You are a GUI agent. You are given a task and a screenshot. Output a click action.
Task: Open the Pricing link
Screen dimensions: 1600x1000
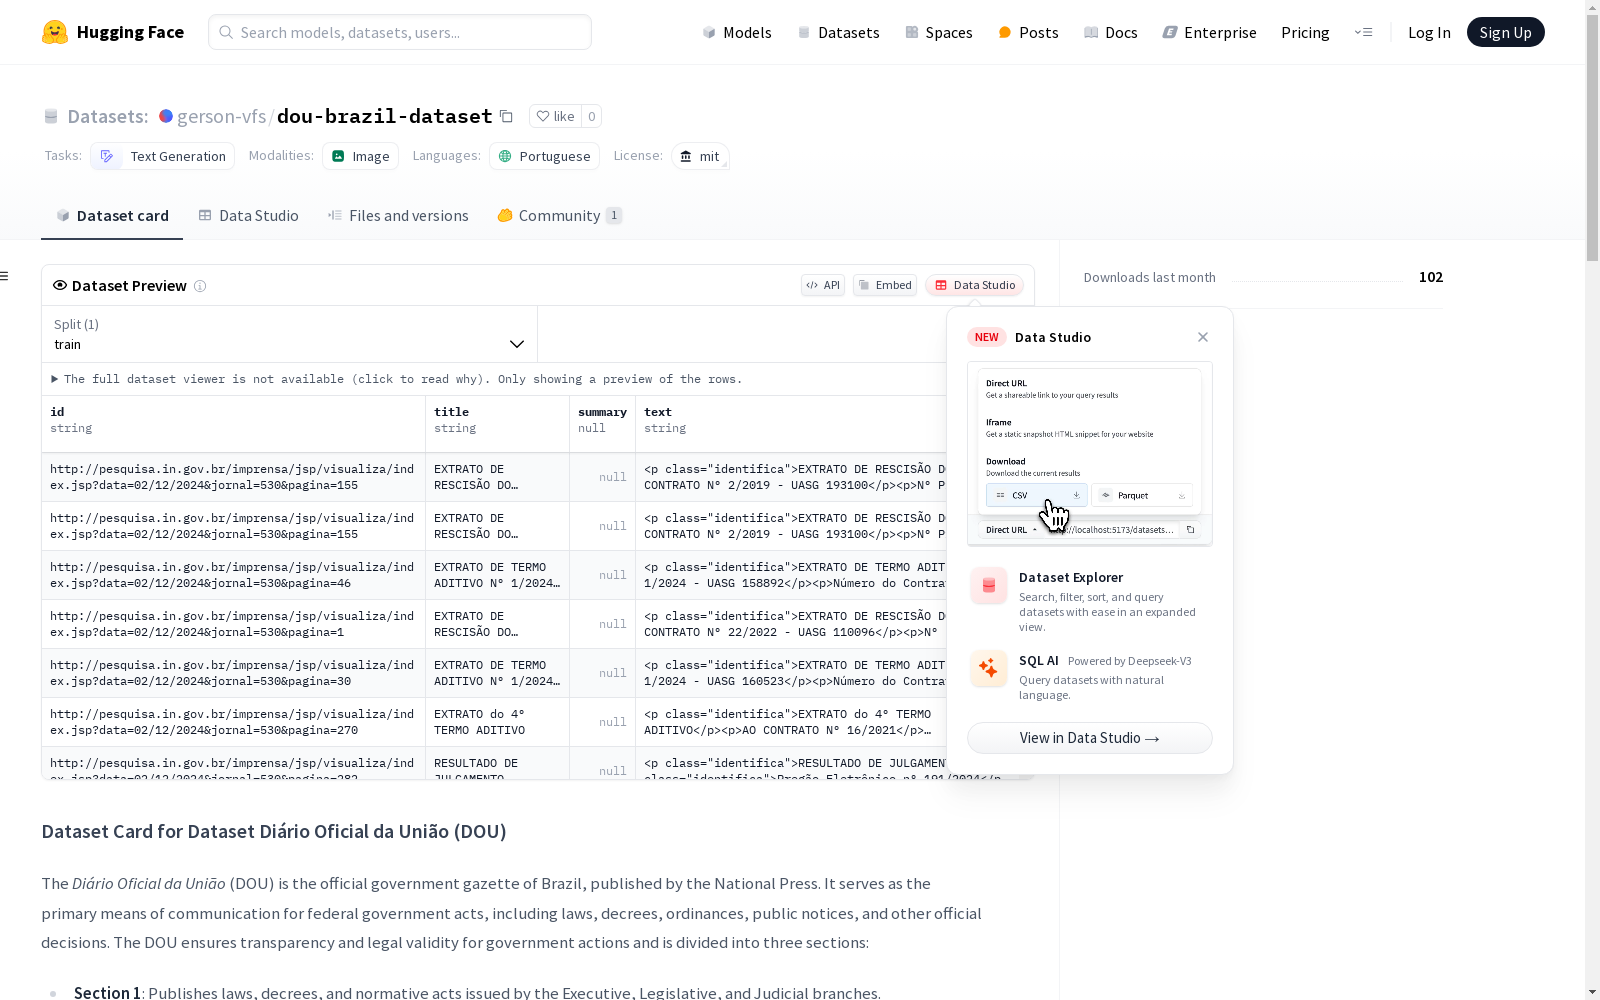(1305, 32)
